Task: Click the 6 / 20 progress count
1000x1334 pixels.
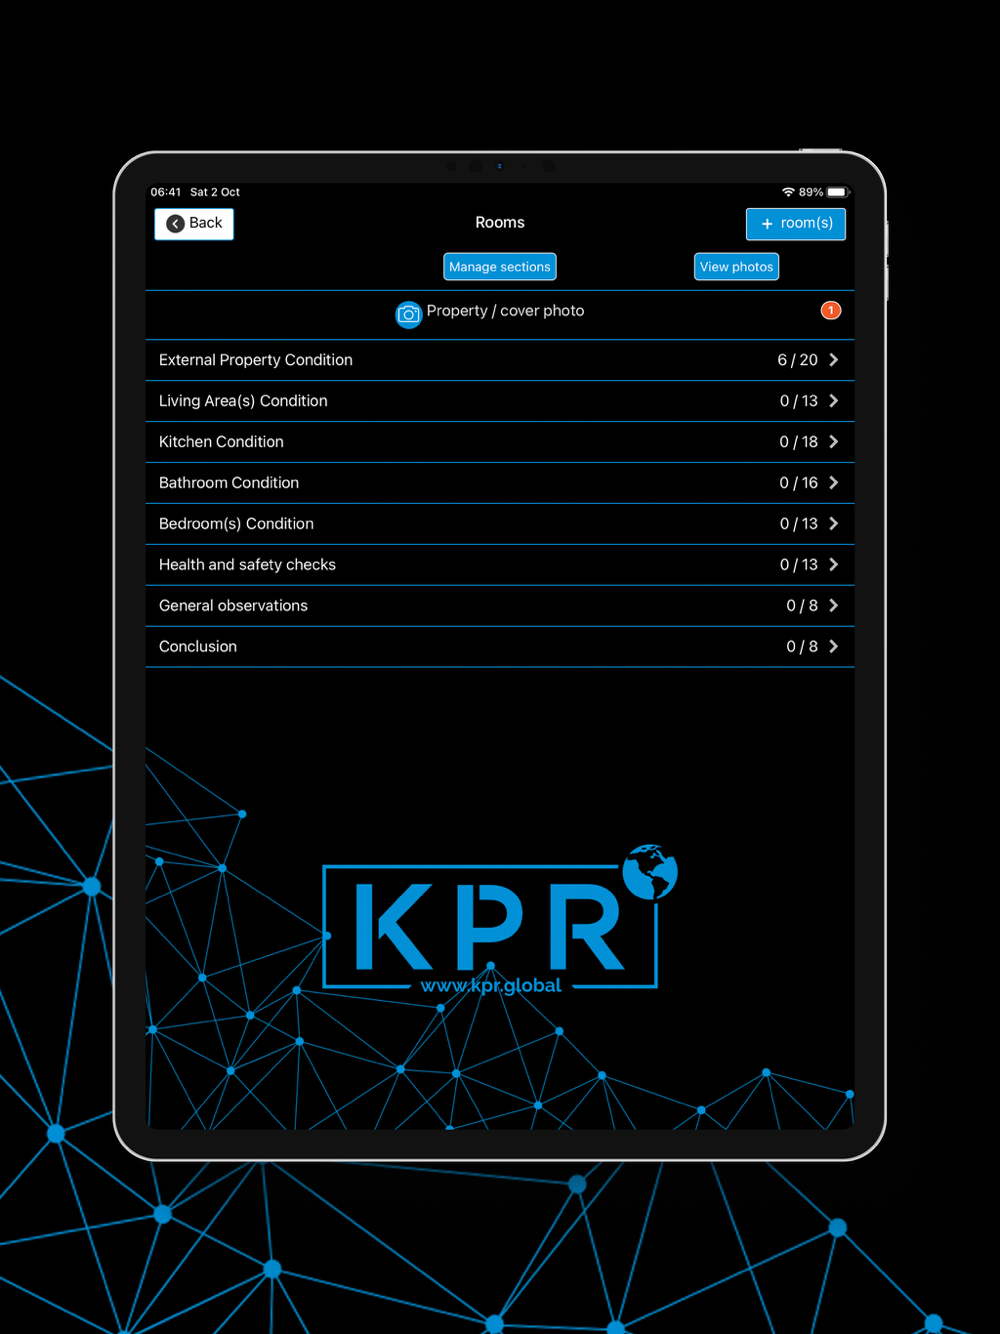Action: (x=798, y=360)
